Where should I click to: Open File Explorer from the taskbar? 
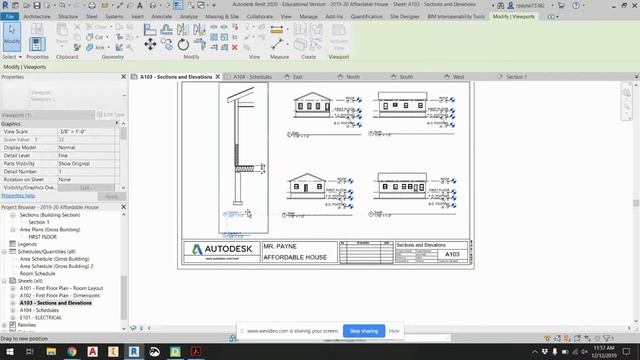click(x=51, y=351)
